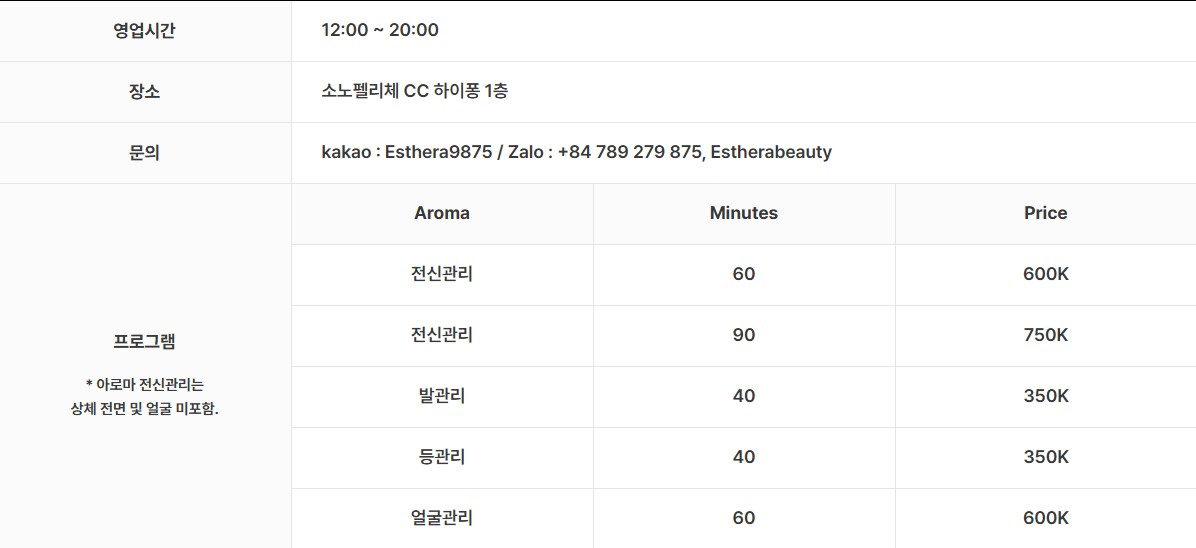Click the Aroma column header
The image size is (1196, 548).
click(x=442, y=214)
